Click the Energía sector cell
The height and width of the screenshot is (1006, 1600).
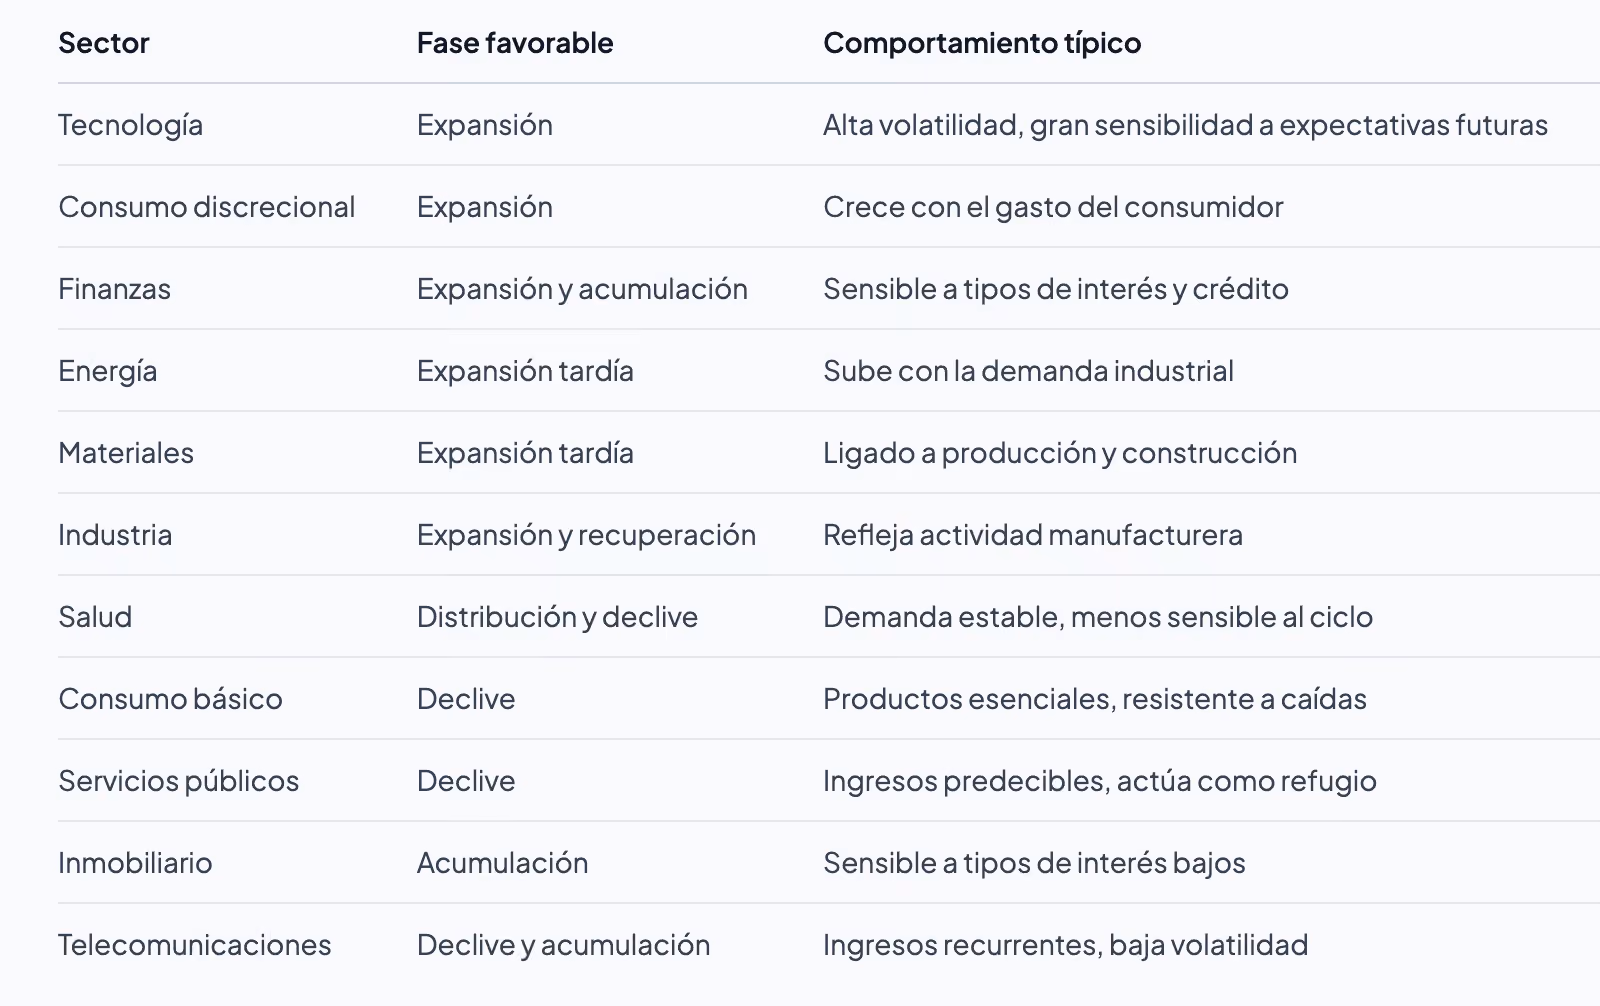coord(108,371)
